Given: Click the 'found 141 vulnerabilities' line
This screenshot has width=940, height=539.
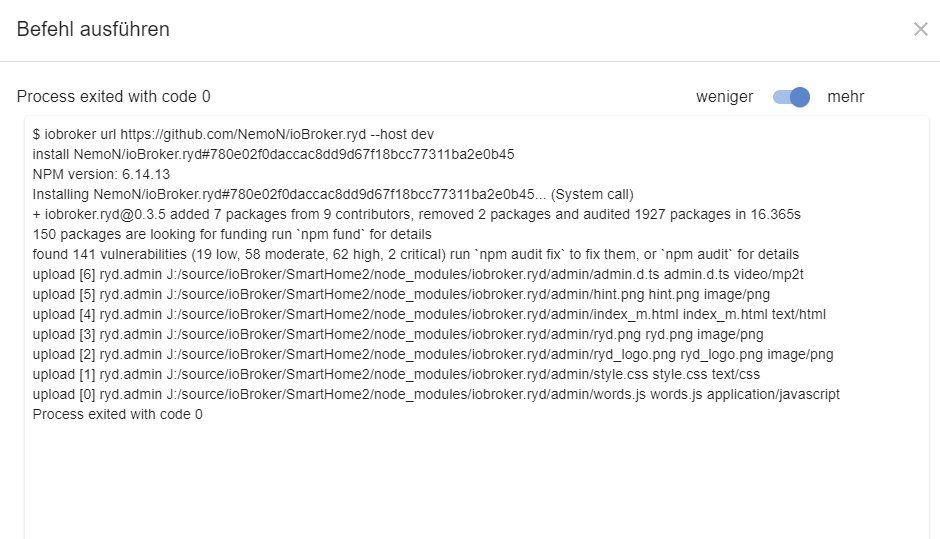Looking at the screenshot, I should (415, 254).
